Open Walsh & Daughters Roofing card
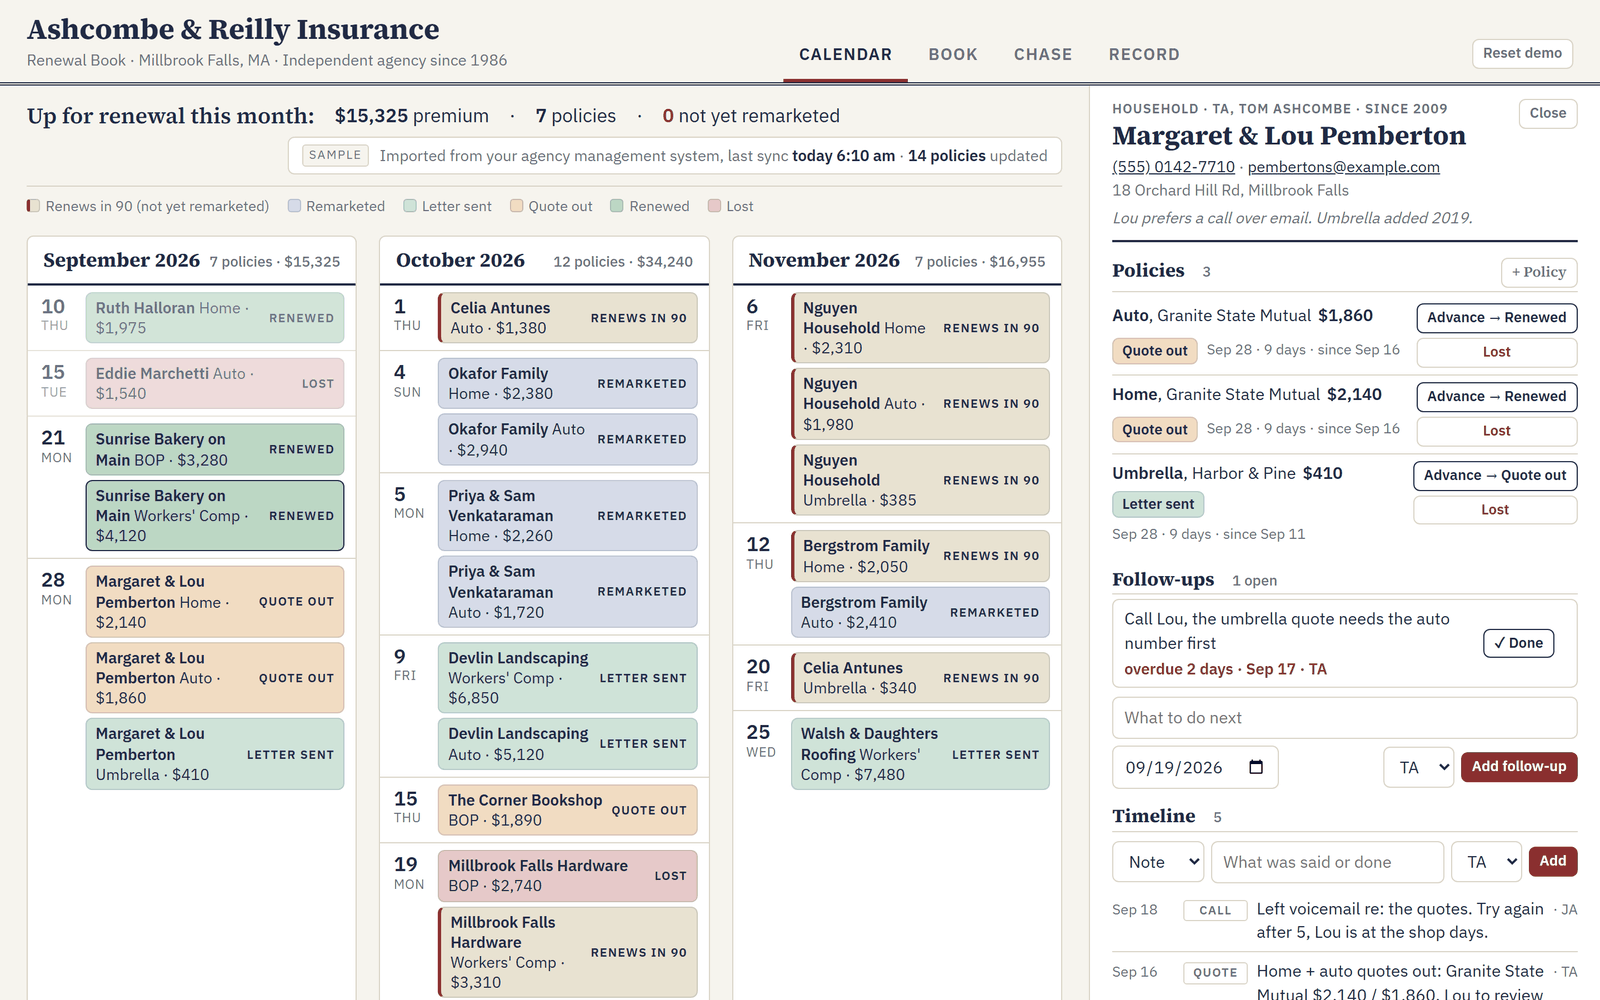1600x1000 pixels. point(920,754)
